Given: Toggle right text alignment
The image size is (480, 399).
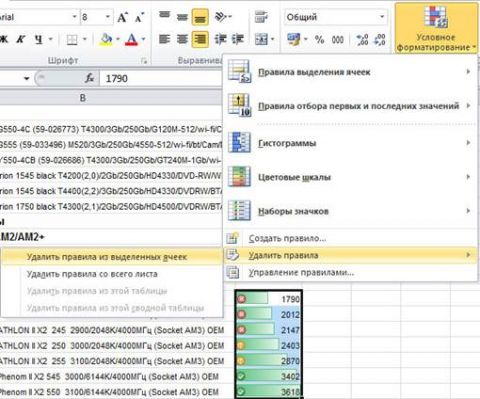Looking at the screenshot, I should point(200,39).
